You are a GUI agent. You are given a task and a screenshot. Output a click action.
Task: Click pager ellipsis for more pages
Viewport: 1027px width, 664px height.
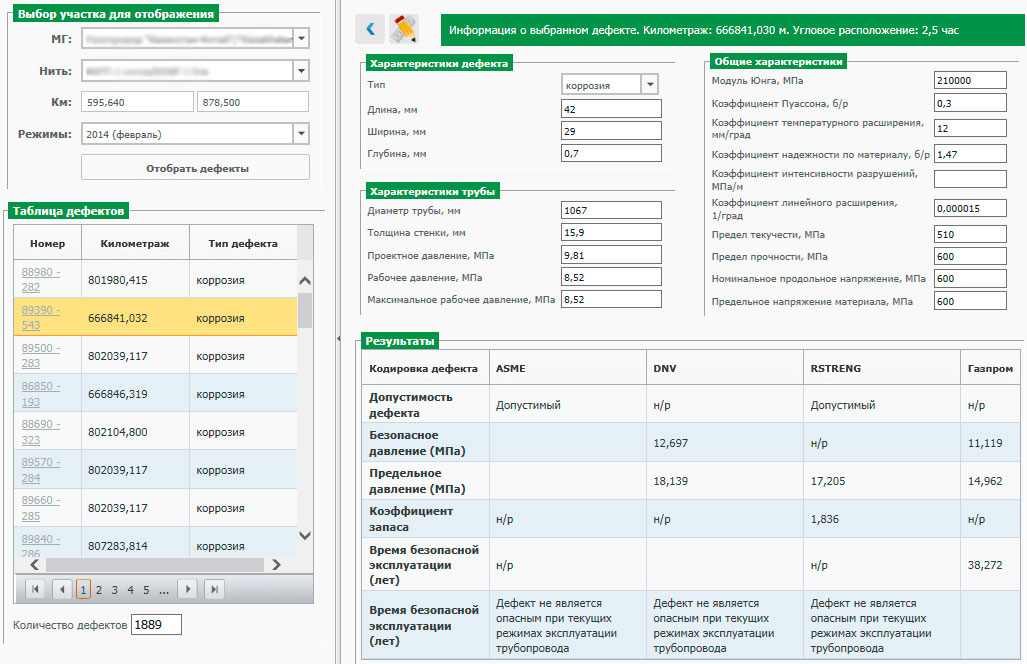(164, 591)
